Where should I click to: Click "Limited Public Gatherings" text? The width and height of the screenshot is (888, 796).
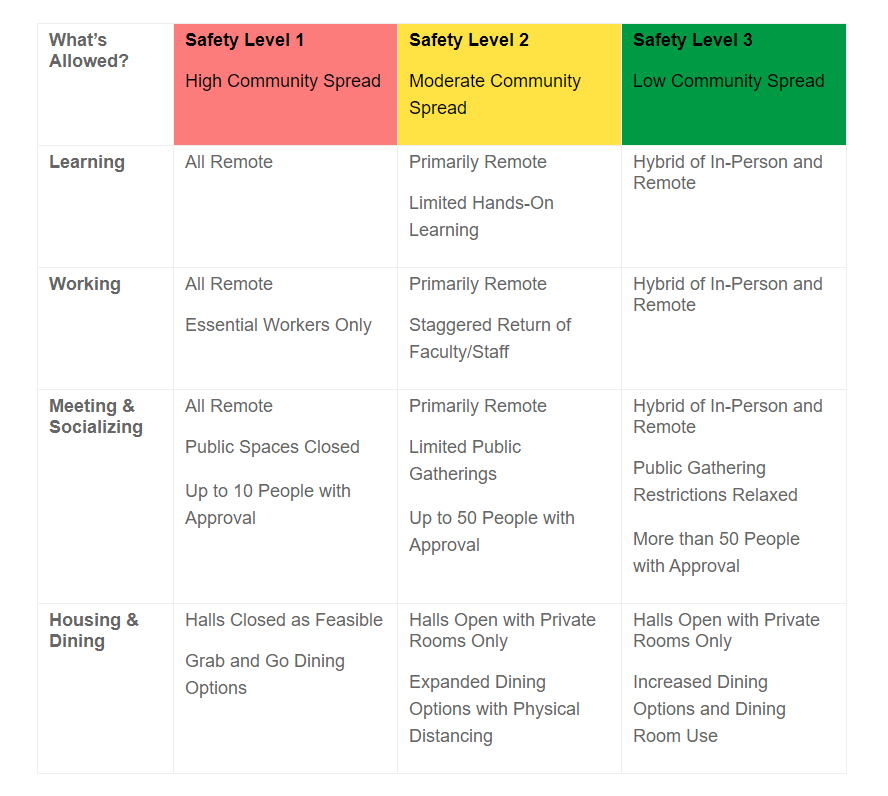point(465,460)
